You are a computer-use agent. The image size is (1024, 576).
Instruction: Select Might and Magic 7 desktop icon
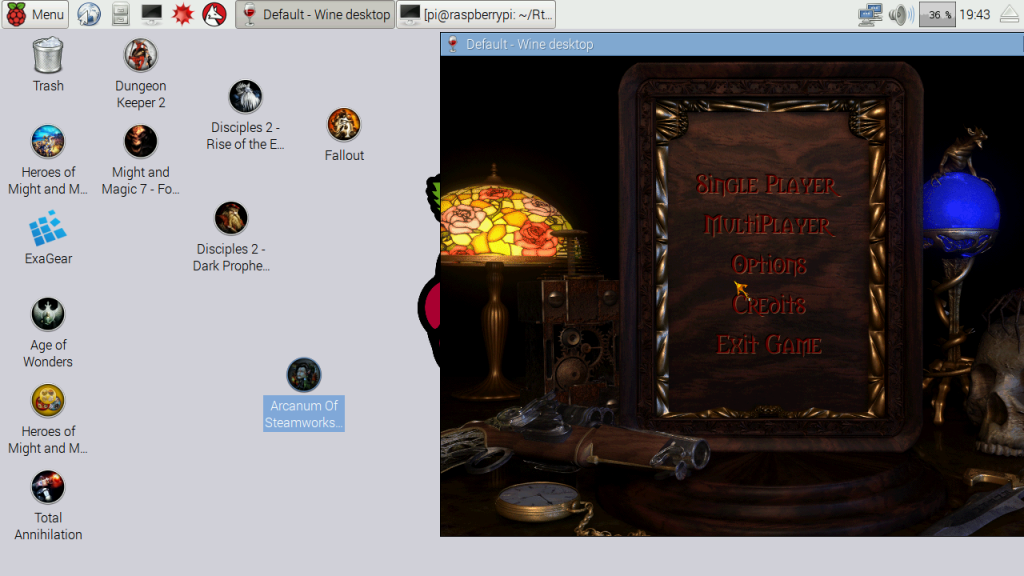140,142
